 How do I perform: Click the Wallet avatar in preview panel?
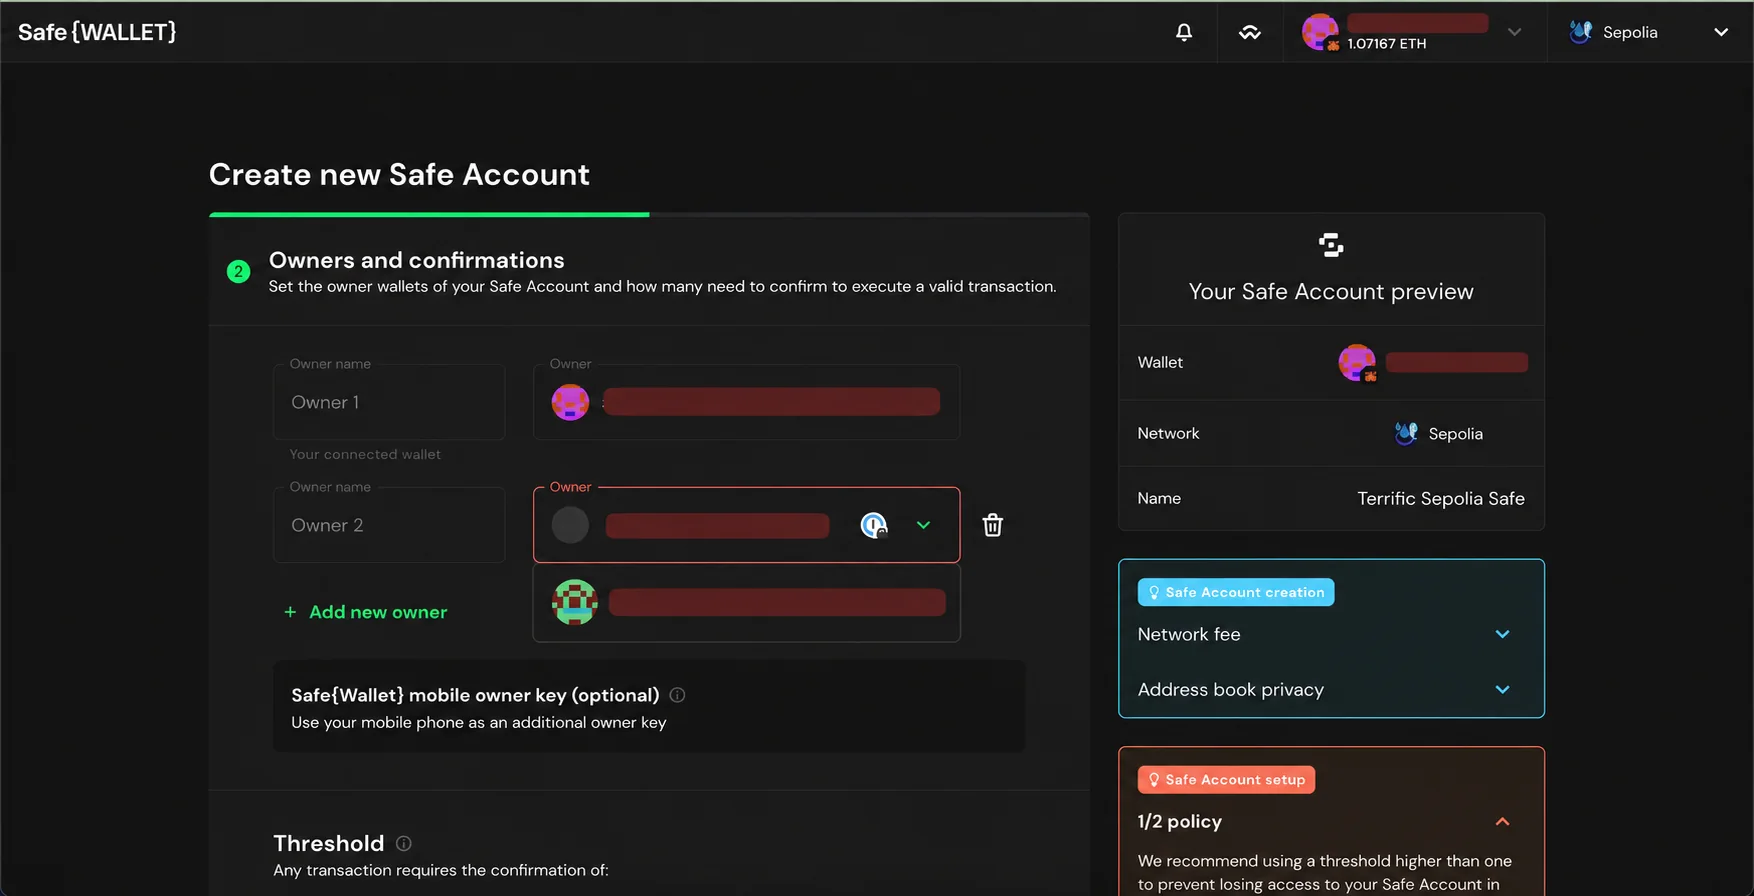1357,362
